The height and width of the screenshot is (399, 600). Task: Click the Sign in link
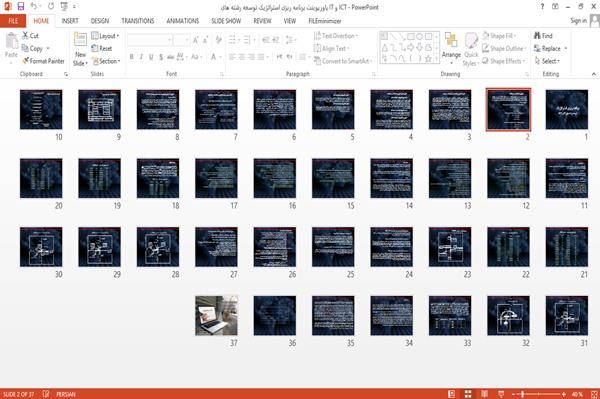578,21
